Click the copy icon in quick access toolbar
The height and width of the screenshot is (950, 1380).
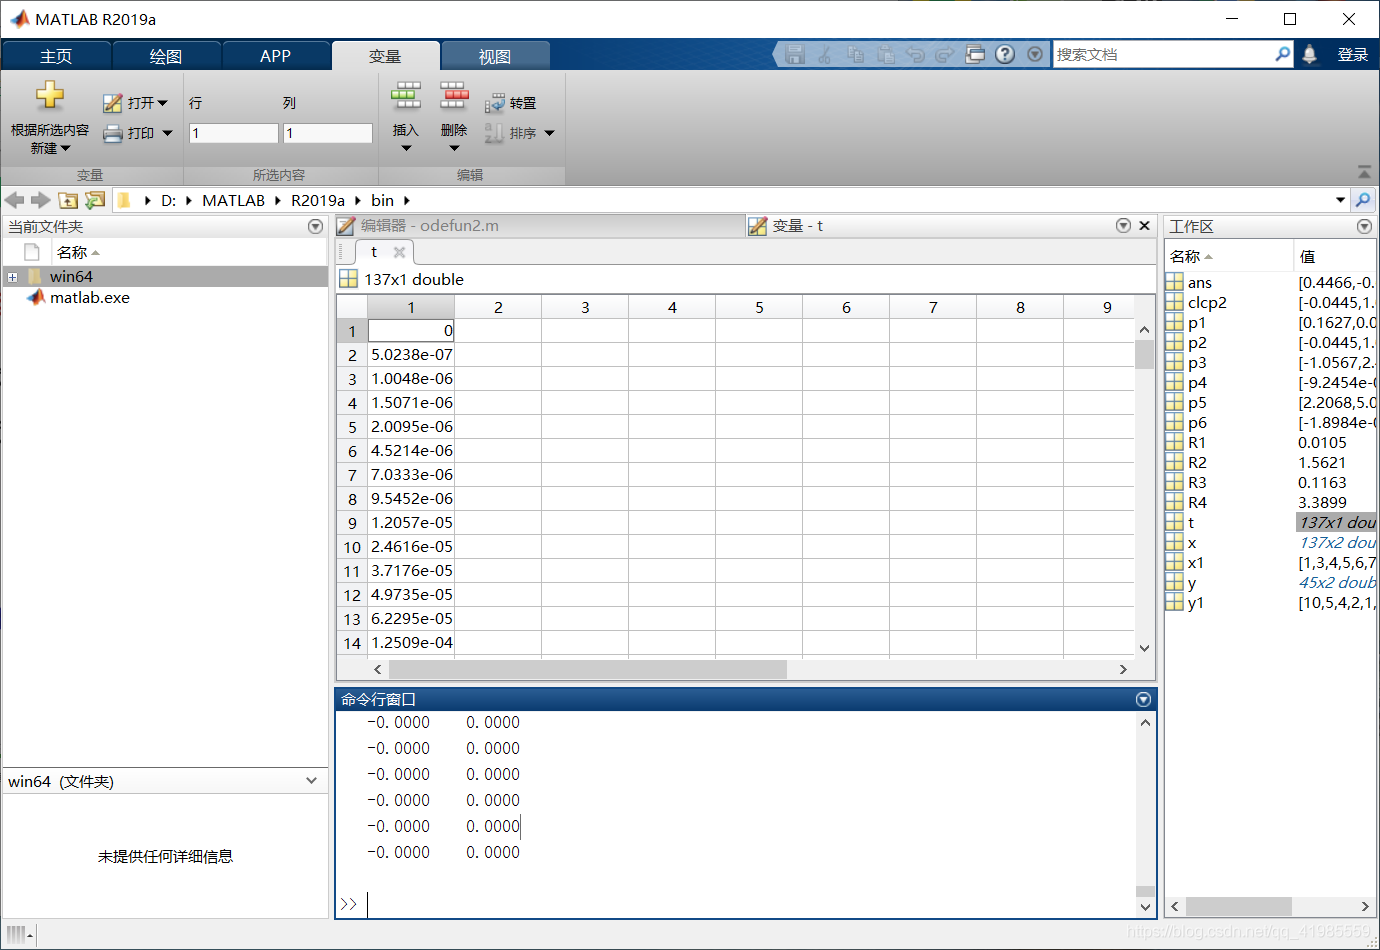(x=855, y=54)
